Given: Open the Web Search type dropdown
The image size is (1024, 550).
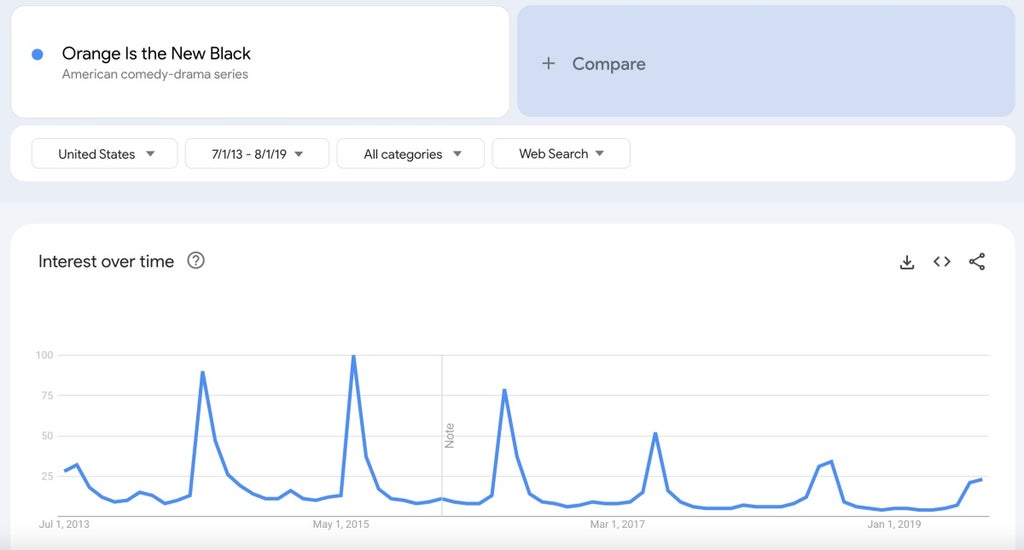Looking at the screenshot, I should (x=561, y=154).
